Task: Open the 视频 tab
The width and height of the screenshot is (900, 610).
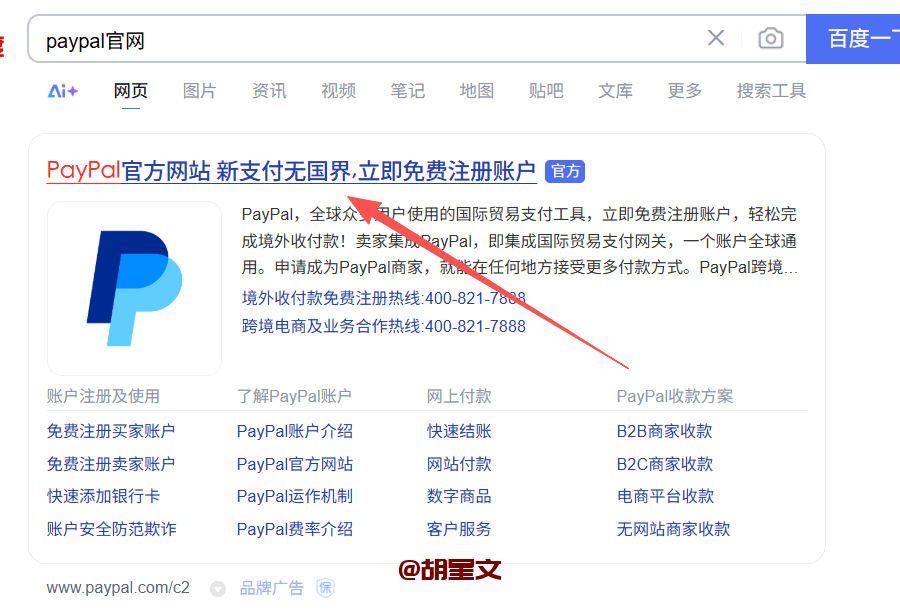Action: point(338,91)
